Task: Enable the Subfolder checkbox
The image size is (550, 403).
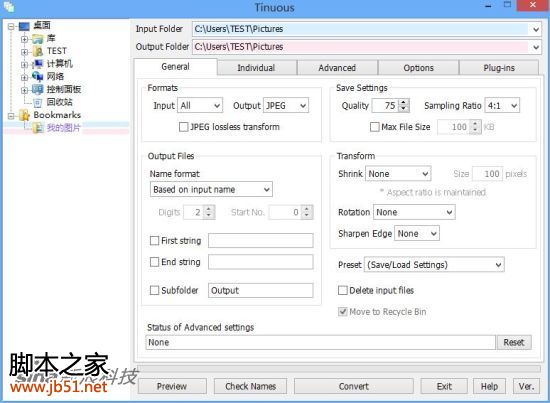Action: click(x=154, y=290)
